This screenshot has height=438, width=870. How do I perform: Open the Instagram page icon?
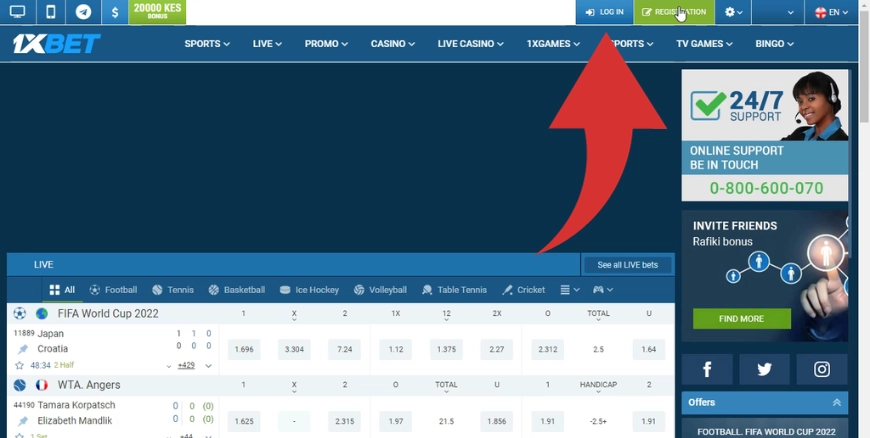[x=822, y=369]
